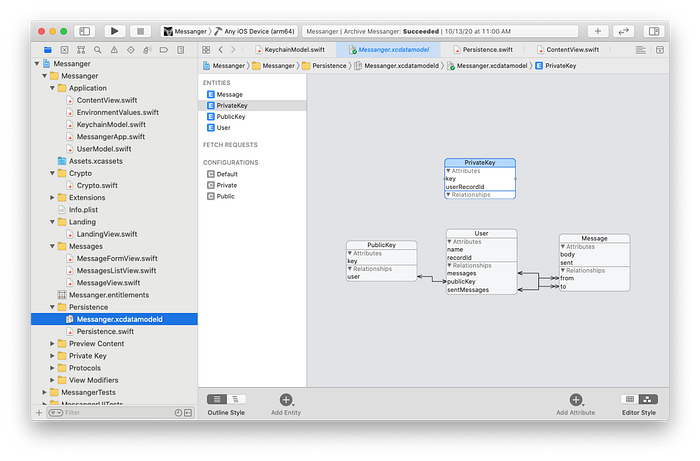This screenshot has height=461, width=700.
Task: Select the Default configuration
Action: pos(252,174)
